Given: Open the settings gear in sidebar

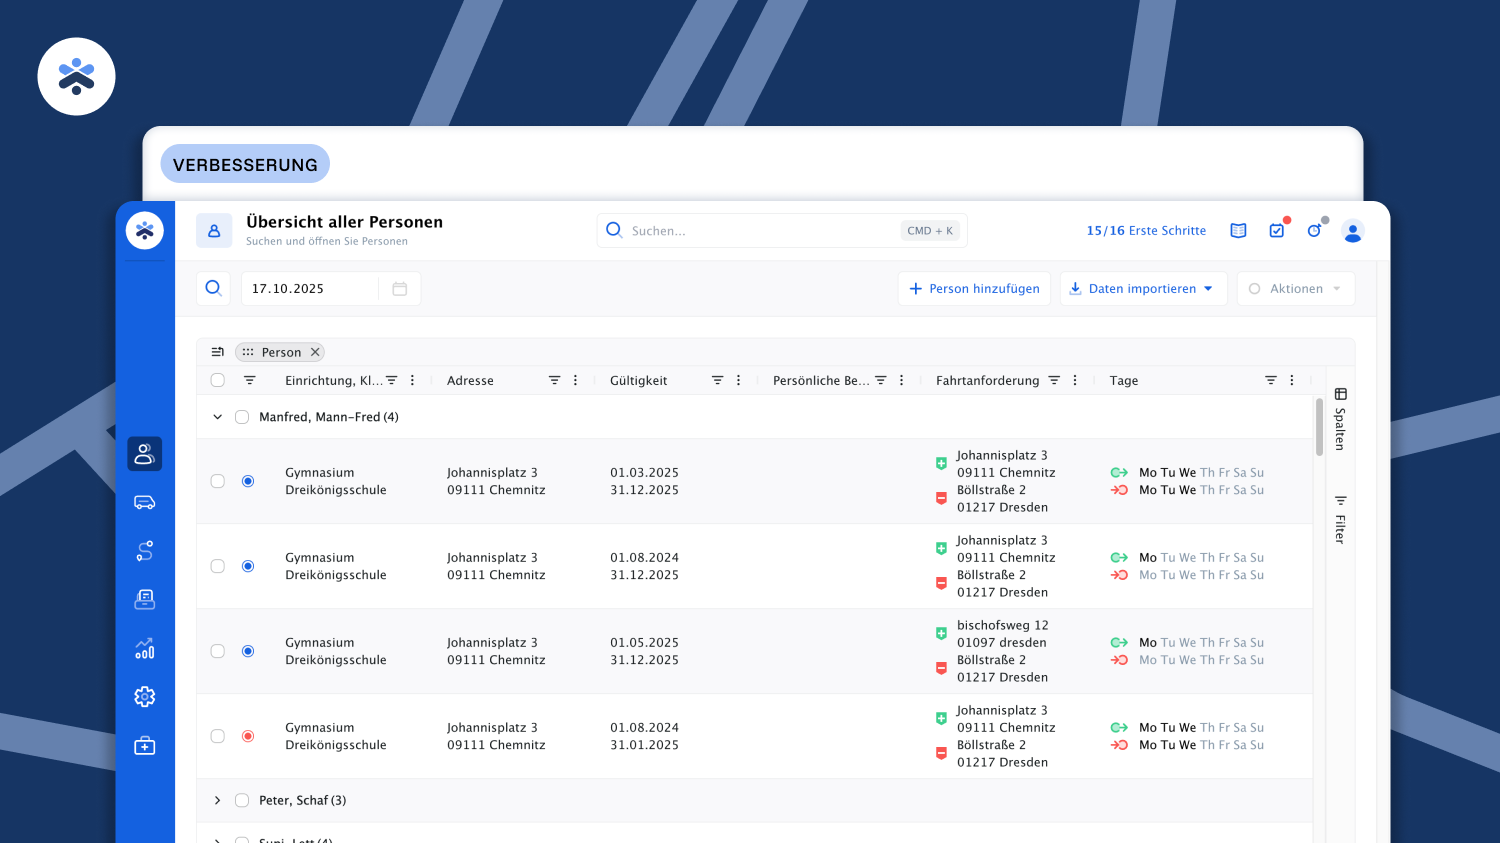Looking at the screenshot, I should [144, 697].
